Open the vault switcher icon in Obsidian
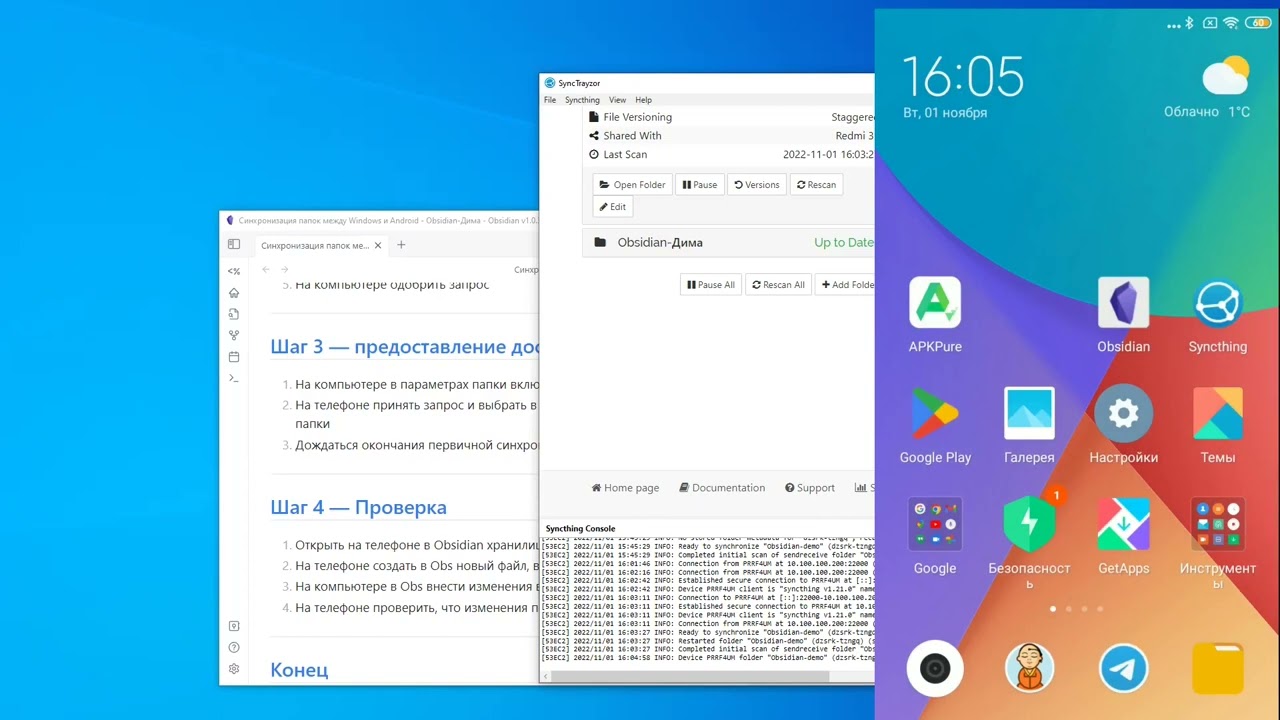1280x720 pixels. pos(233,626)
